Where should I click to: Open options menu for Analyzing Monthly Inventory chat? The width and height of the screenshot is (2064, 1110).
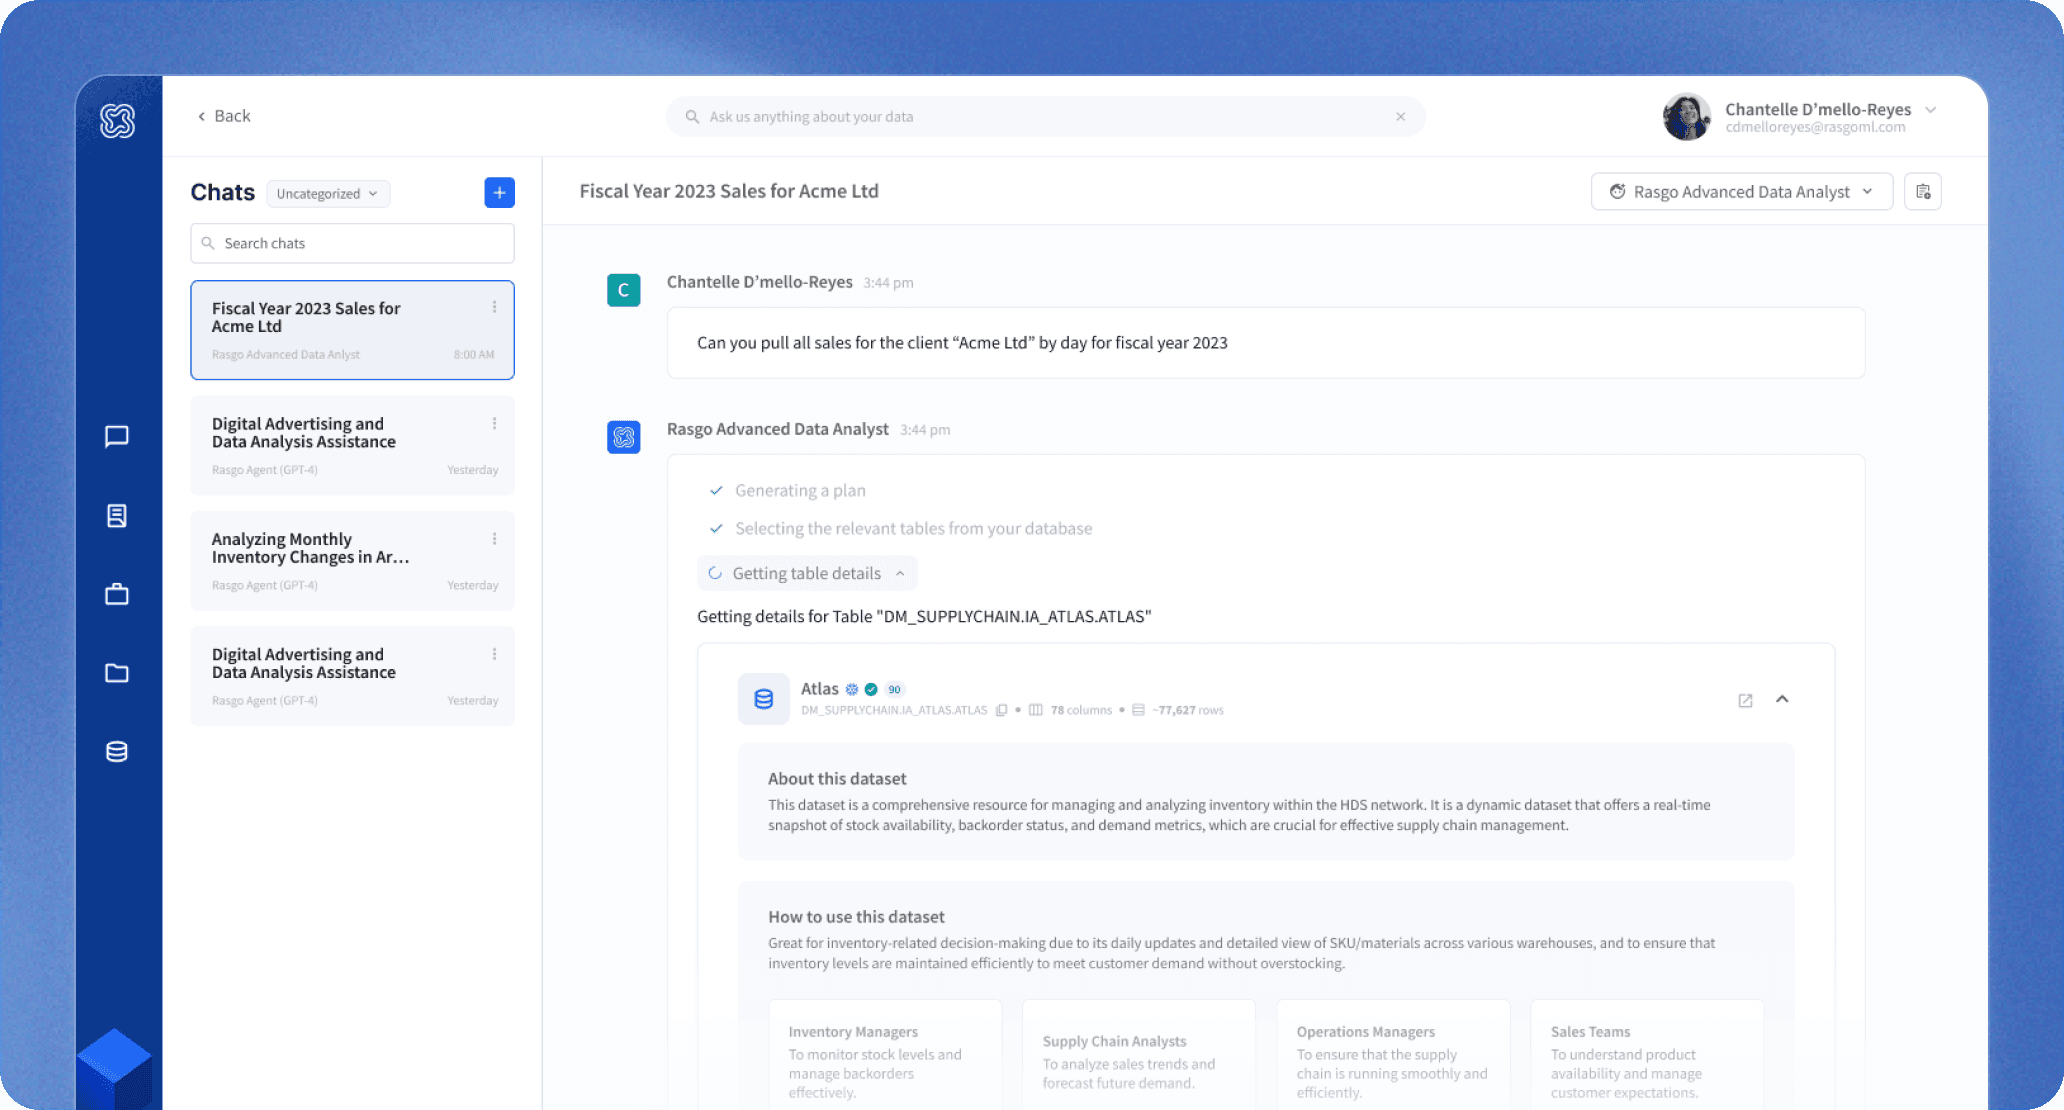point(494,539)
